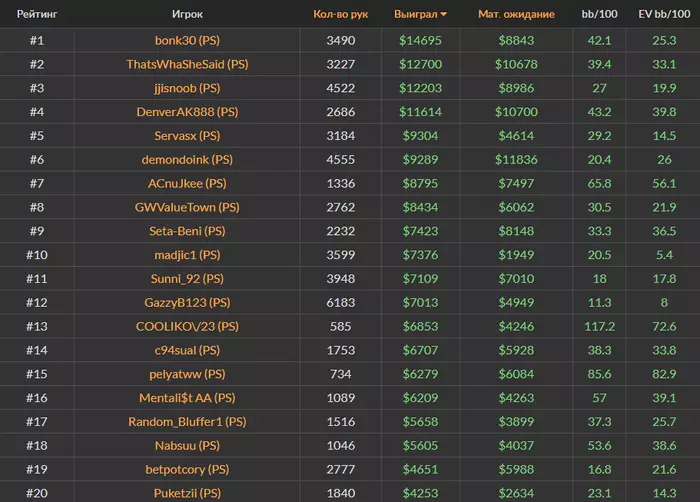
Task: Click Random_Bluffer1 (PS) player name
Action: (x=187, y=421)
